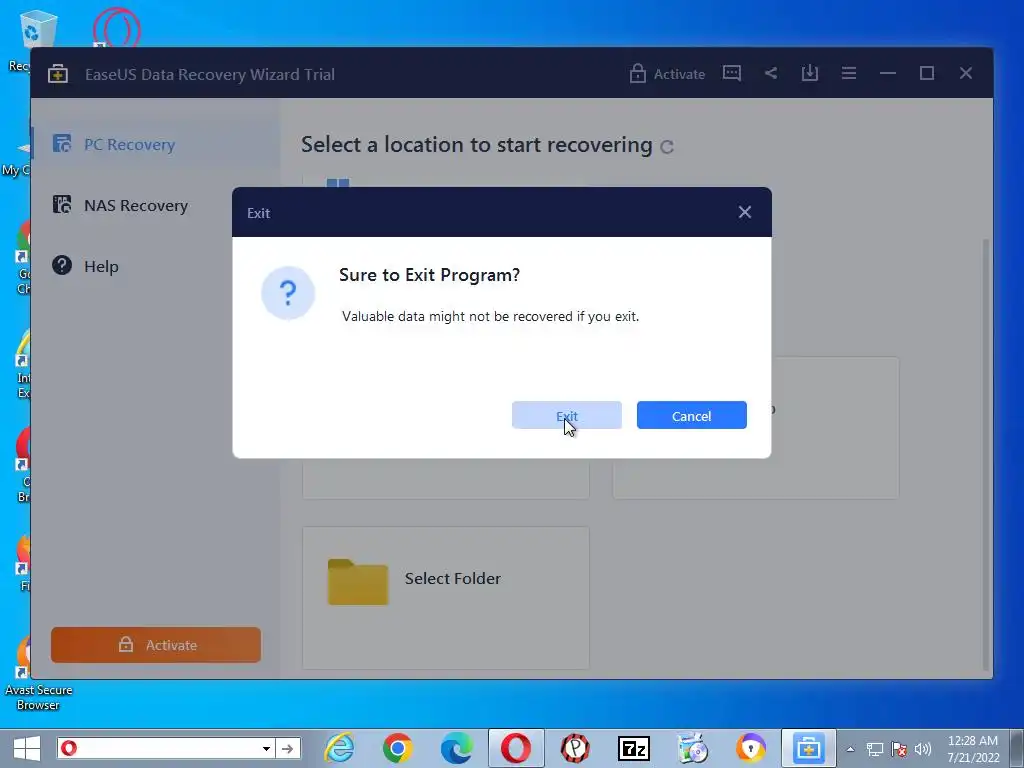Image resolution: width=1024 pixels, height=768 pixels.
Task: Click the Opera shortcut on the desktop
Action: (x=116, y=27)
